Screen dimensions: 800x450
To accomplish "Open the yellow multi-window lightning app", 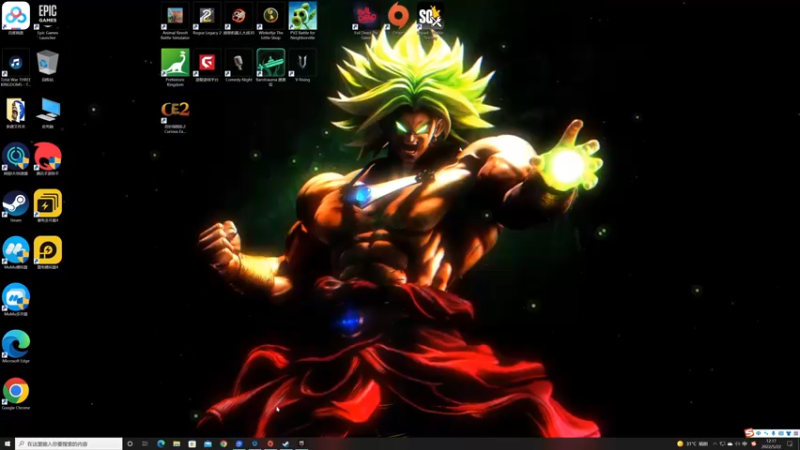I will point(47,206).
